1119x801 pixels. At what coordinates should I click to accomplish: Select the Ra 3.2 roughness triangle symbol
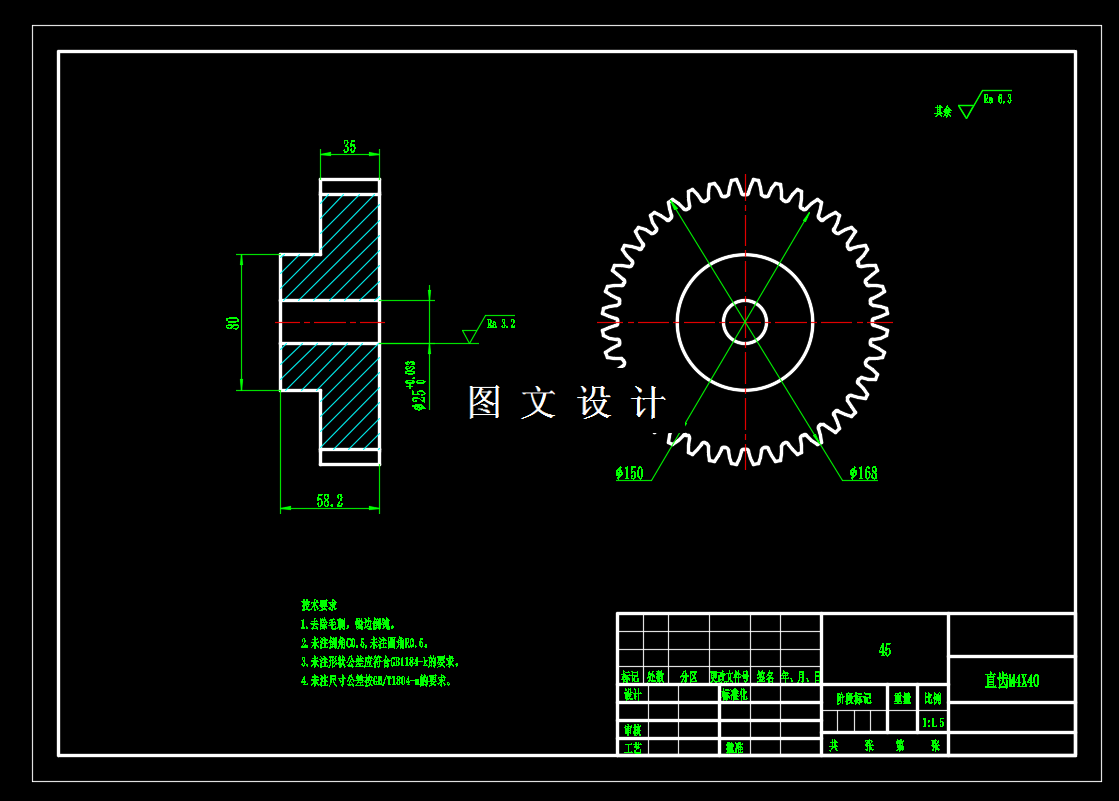470,336
